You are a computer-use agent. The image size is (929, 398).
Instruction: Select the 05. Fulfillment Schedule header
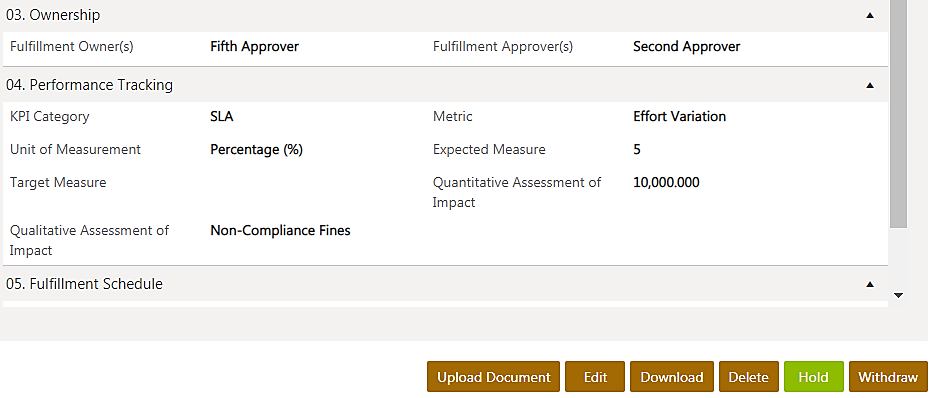pyautogui.click(x=446, y=284)
